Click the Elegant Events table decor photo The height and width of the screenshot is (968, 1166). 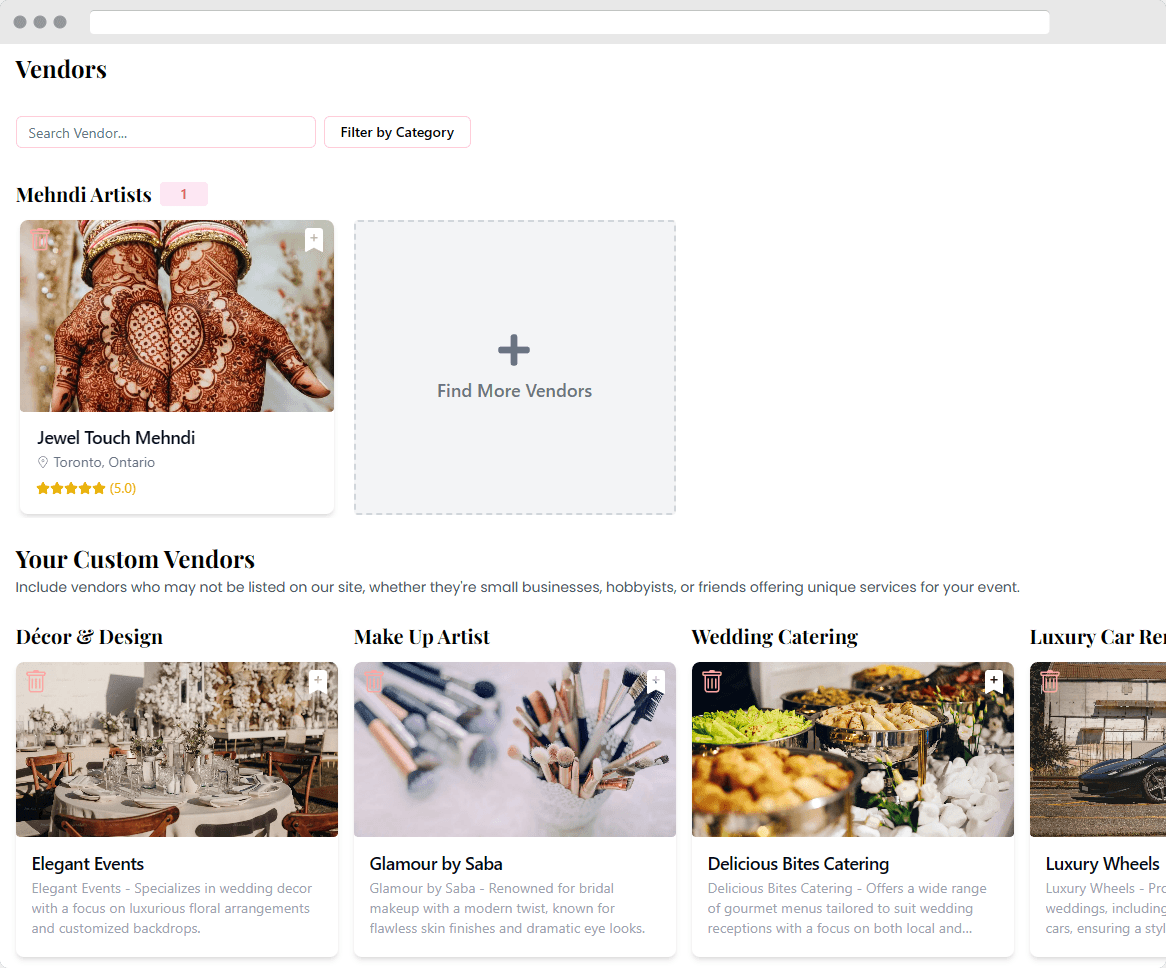pos(177,749)
